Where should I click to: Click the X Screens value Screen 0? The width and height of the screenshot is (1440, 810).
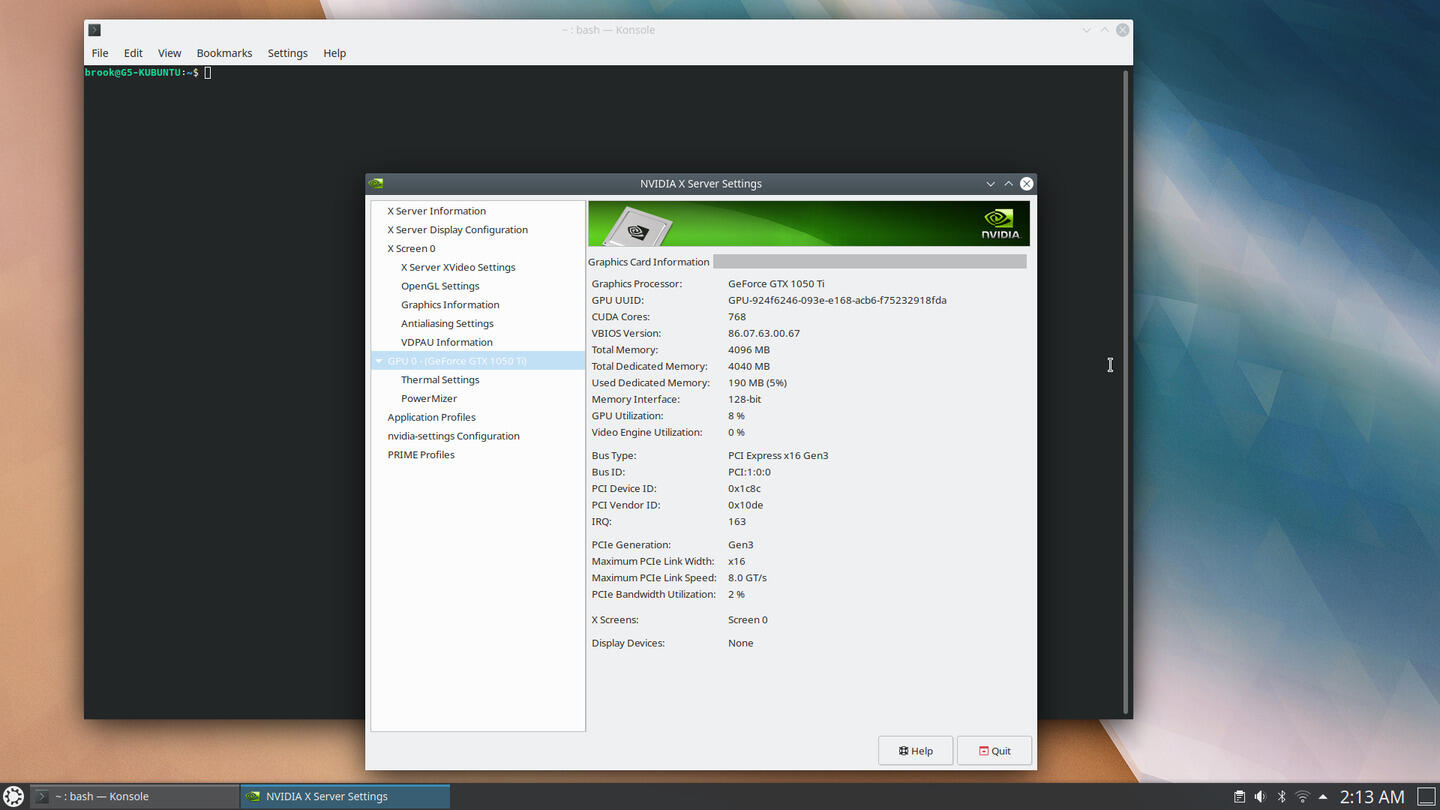pyautogui.click(x=748, y=620)
